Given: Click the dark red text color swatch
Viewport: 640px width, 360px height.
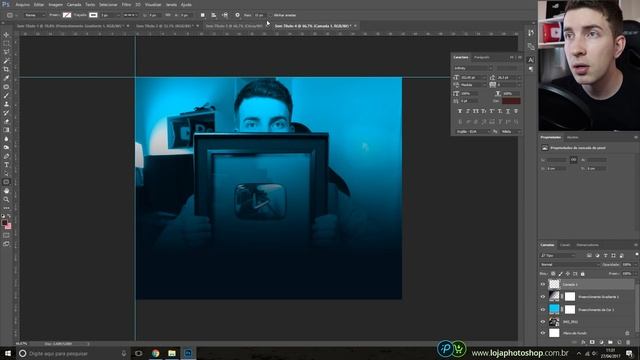Looking at the screenshot, I should click(511, 100).
